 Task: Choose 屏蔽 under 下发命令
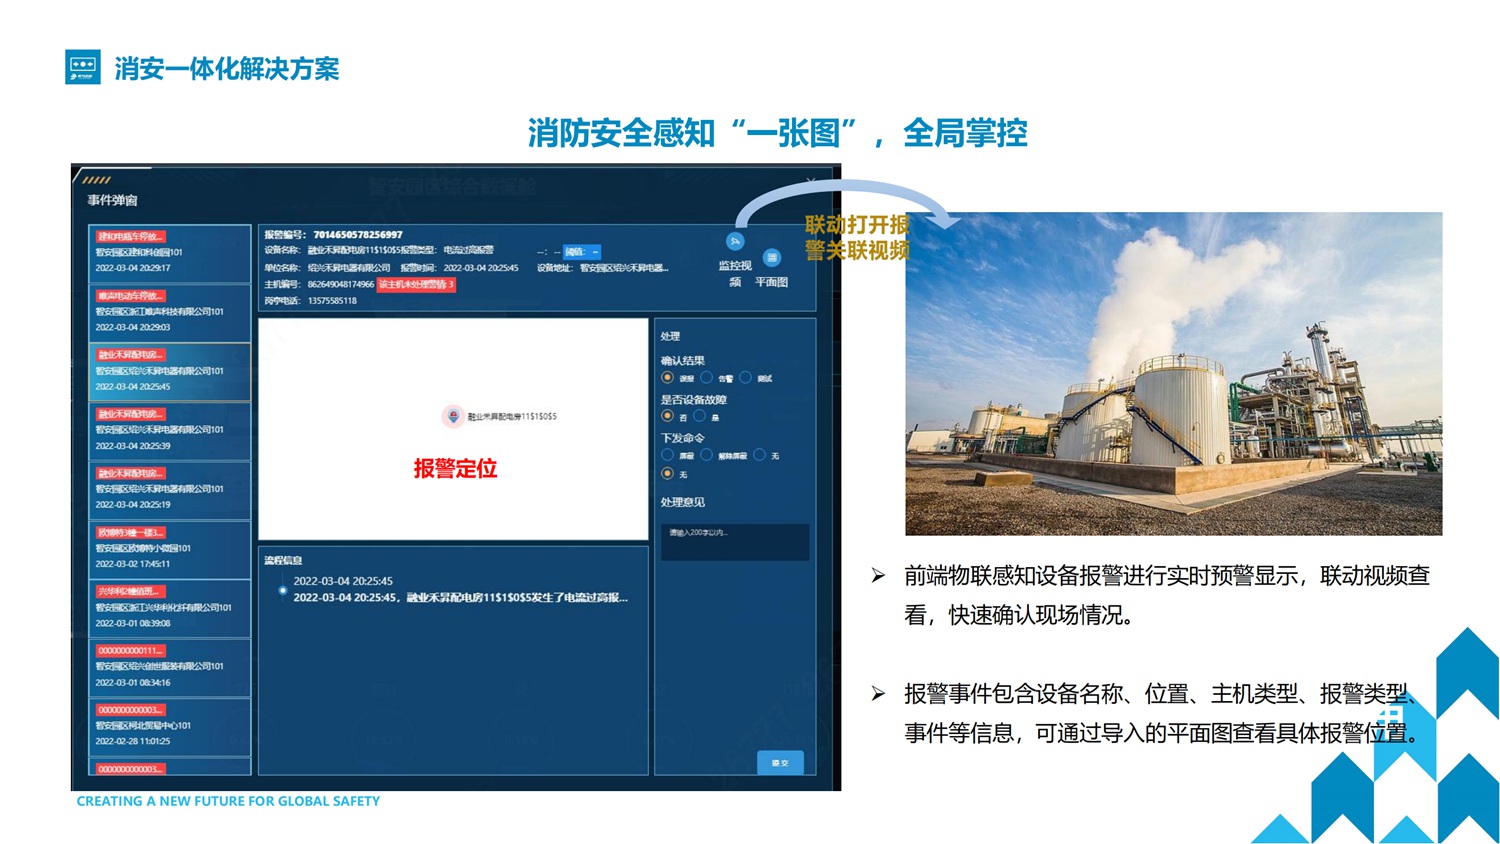[667, 455]
